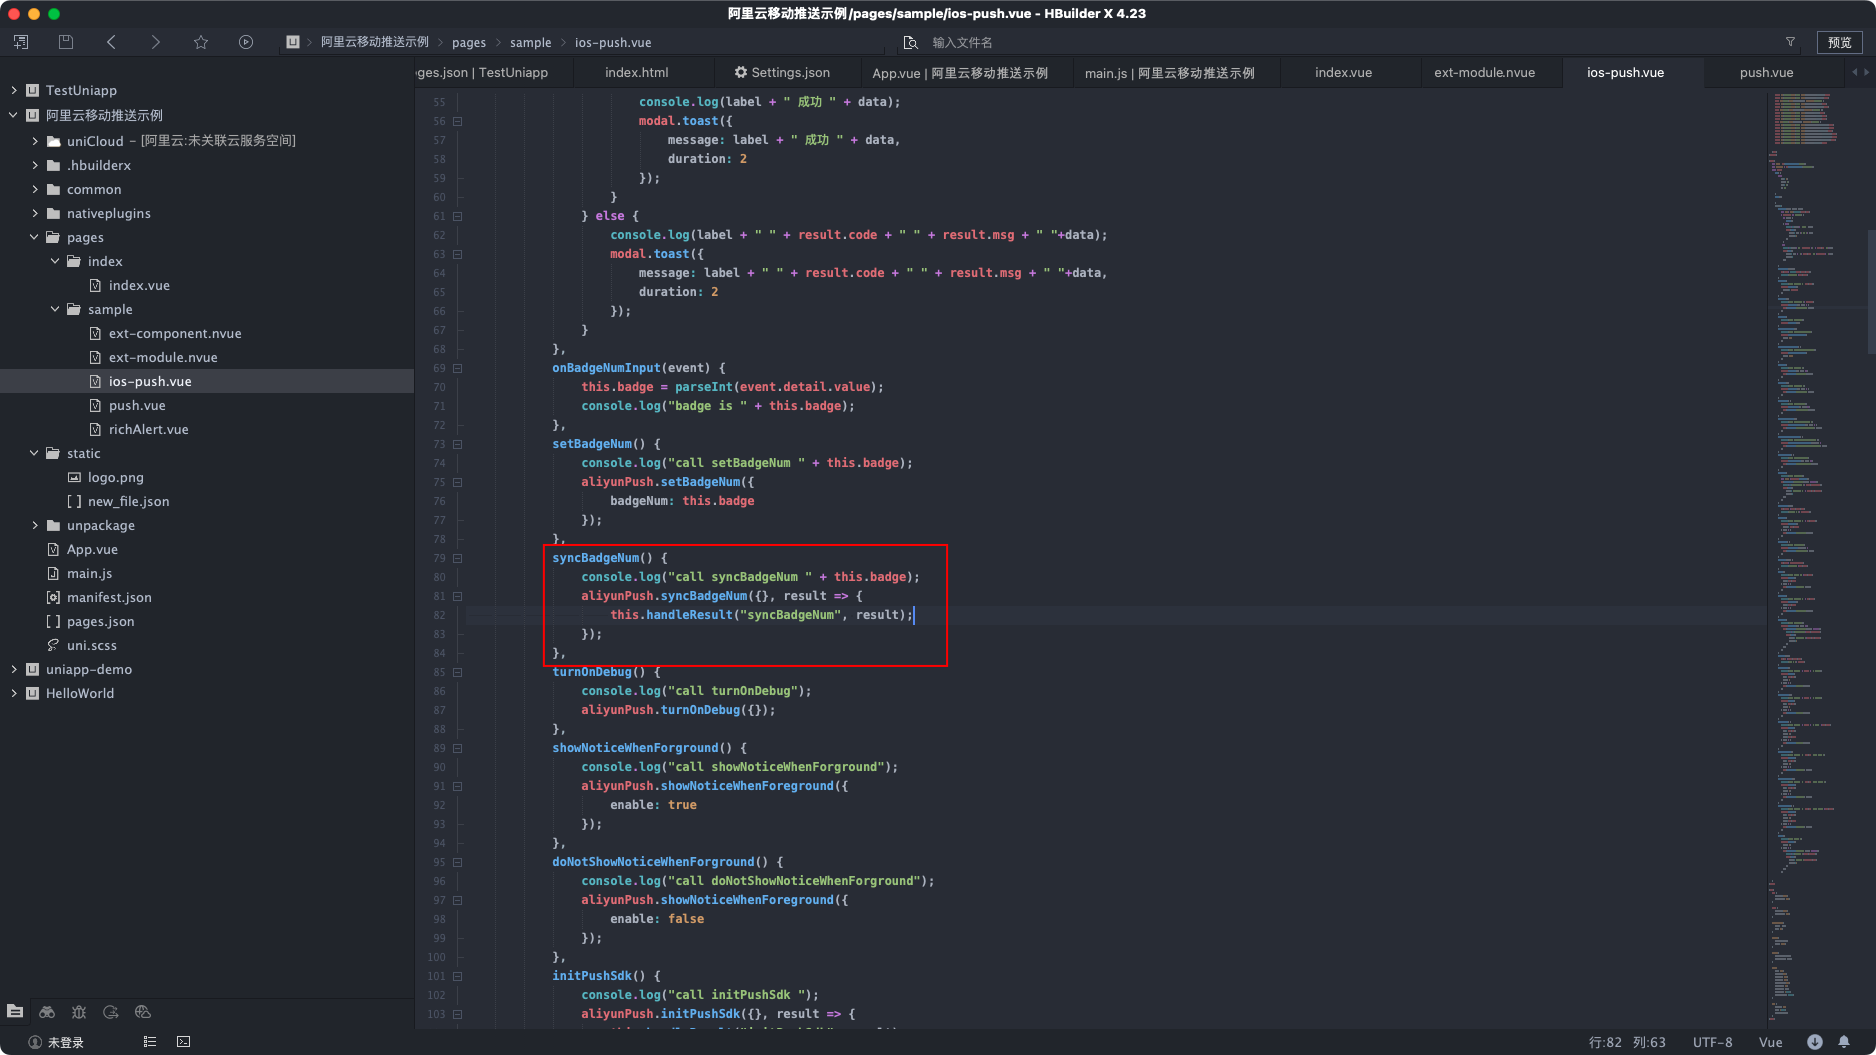
Task: Open the sync refresh panel icon
Action: click(x=111, y=1012)
